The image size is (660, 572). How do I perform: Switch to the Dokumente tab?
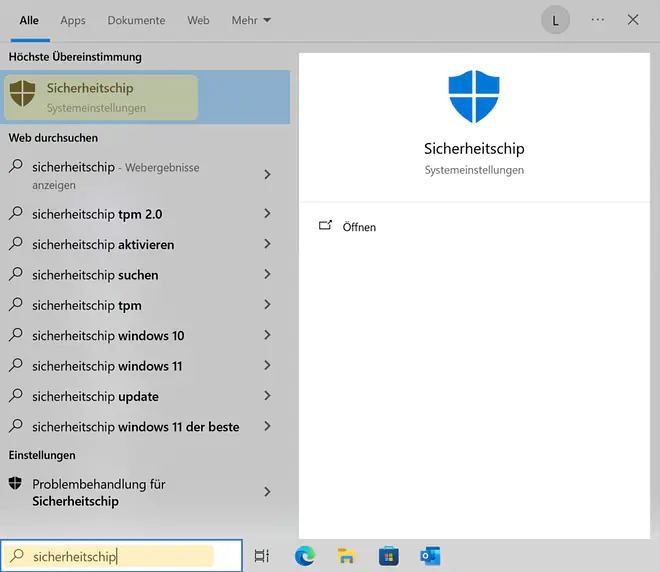(136, 20)
